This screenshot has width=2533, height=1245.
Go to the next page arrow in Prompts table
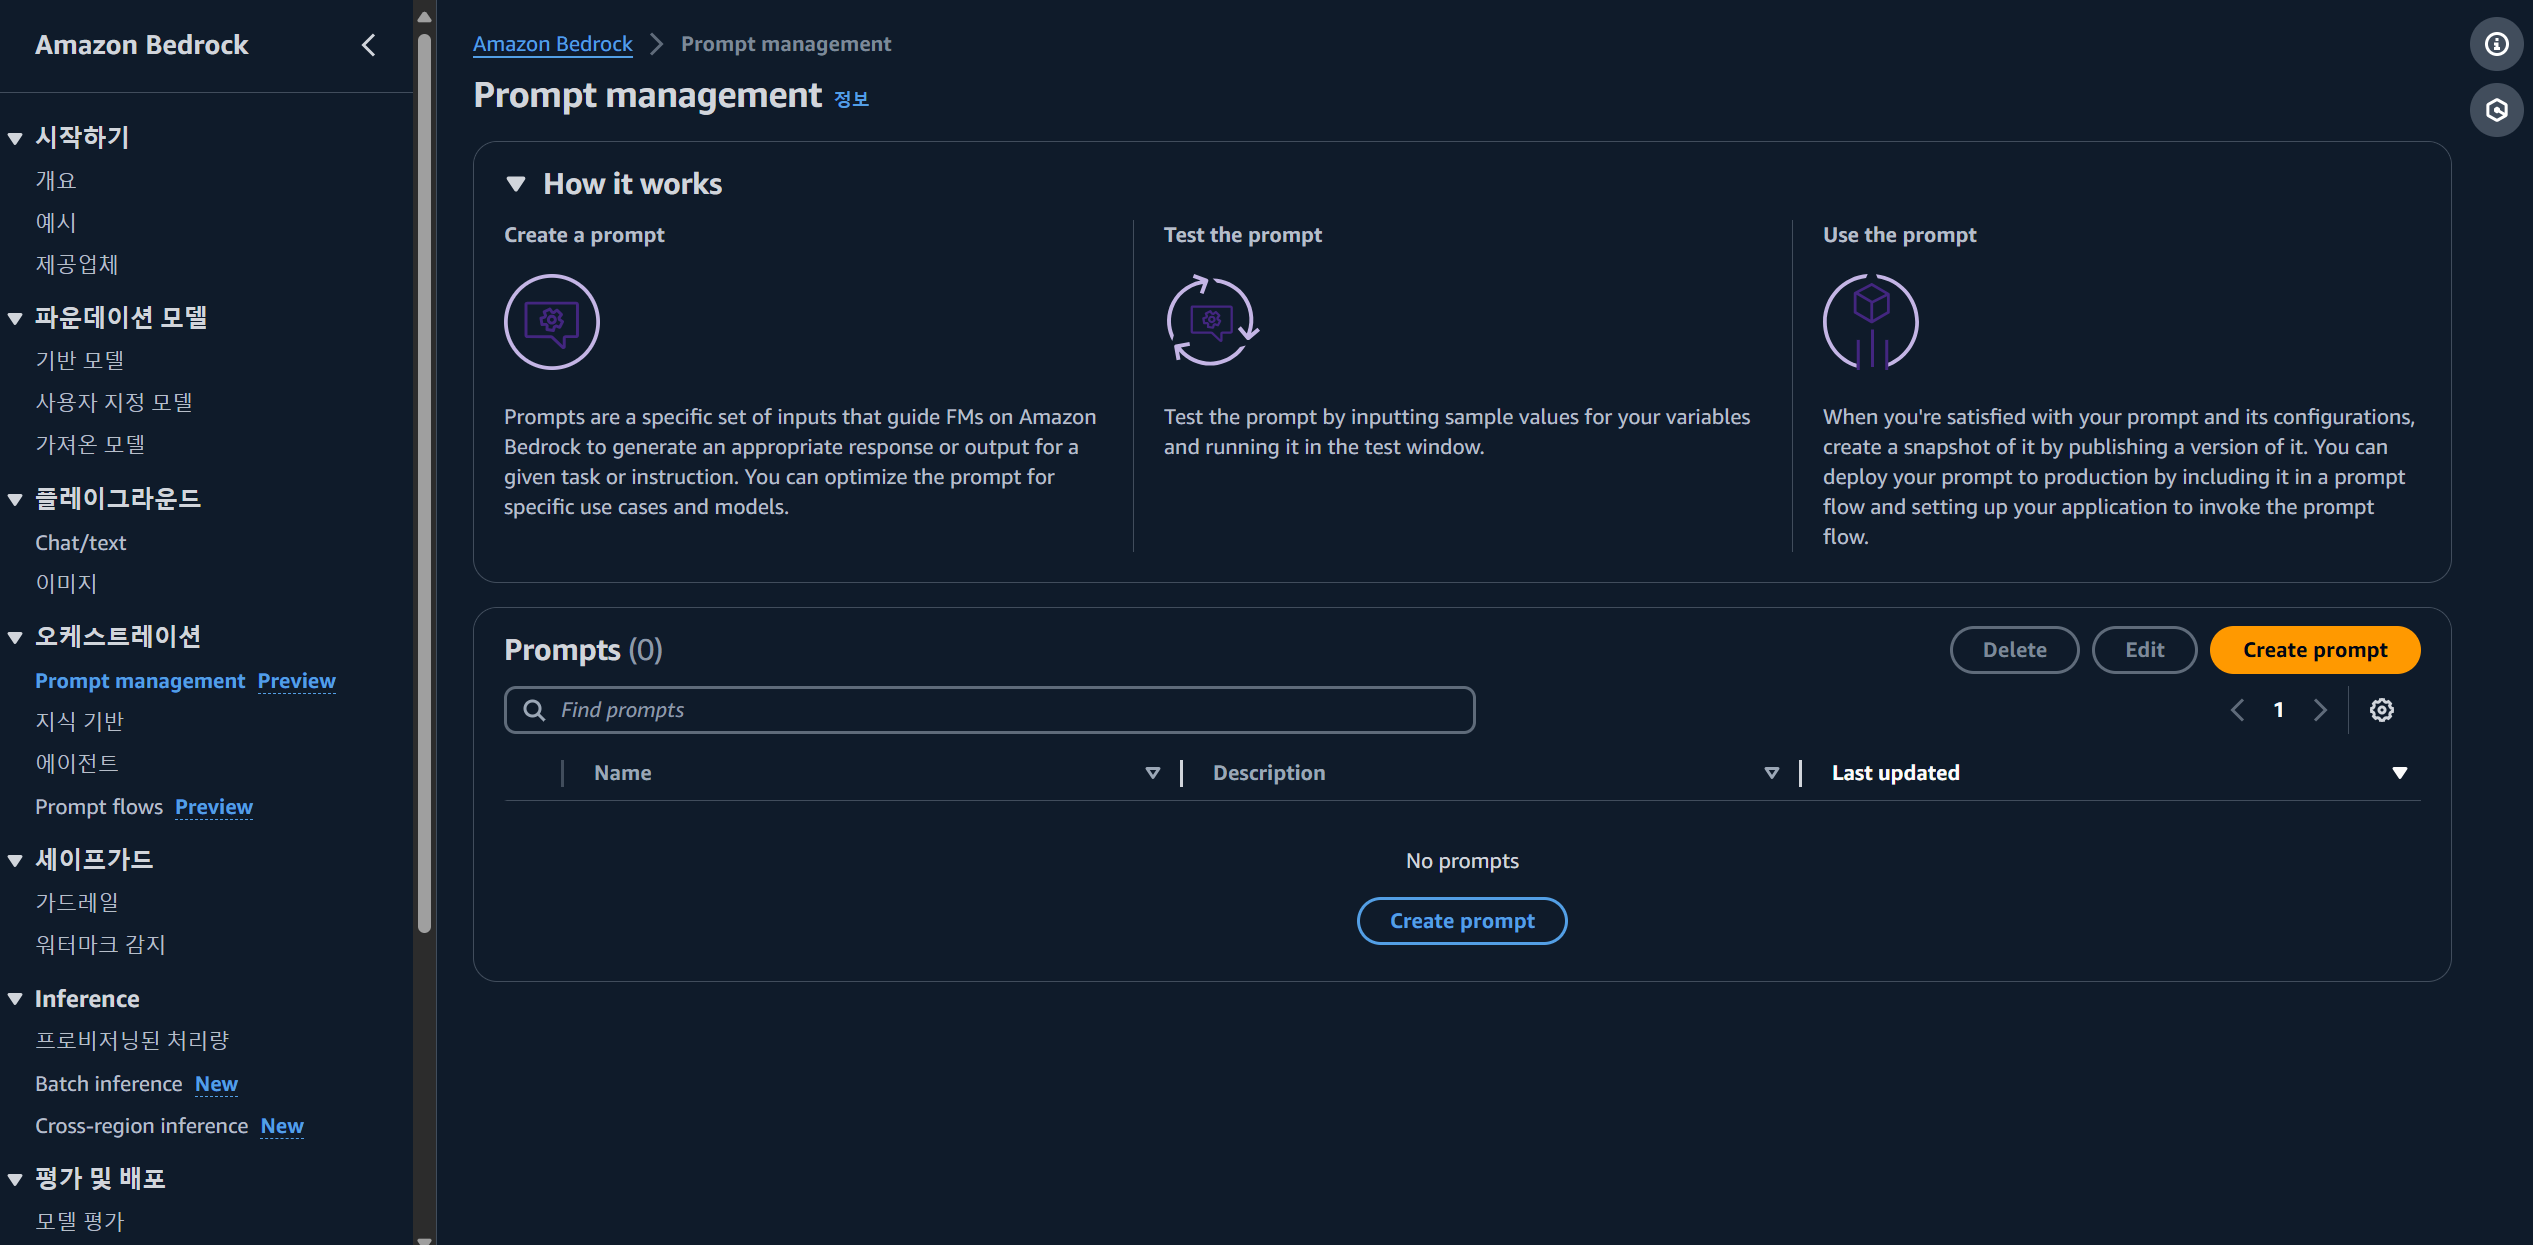(2320, 710)
